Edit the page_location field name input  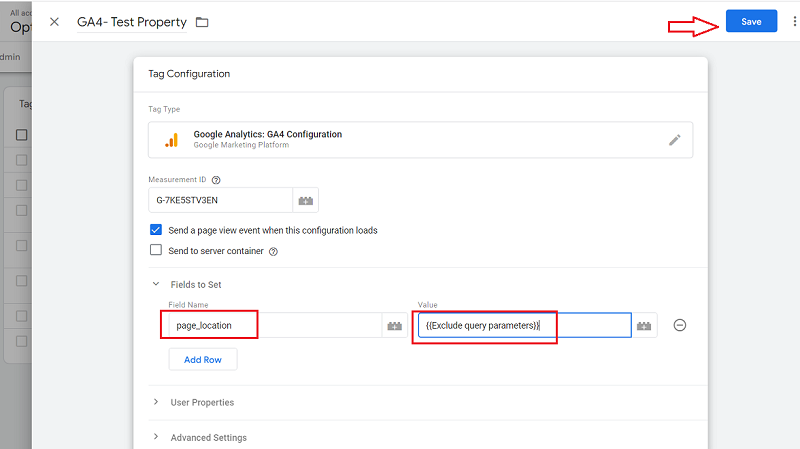[275, 326]
